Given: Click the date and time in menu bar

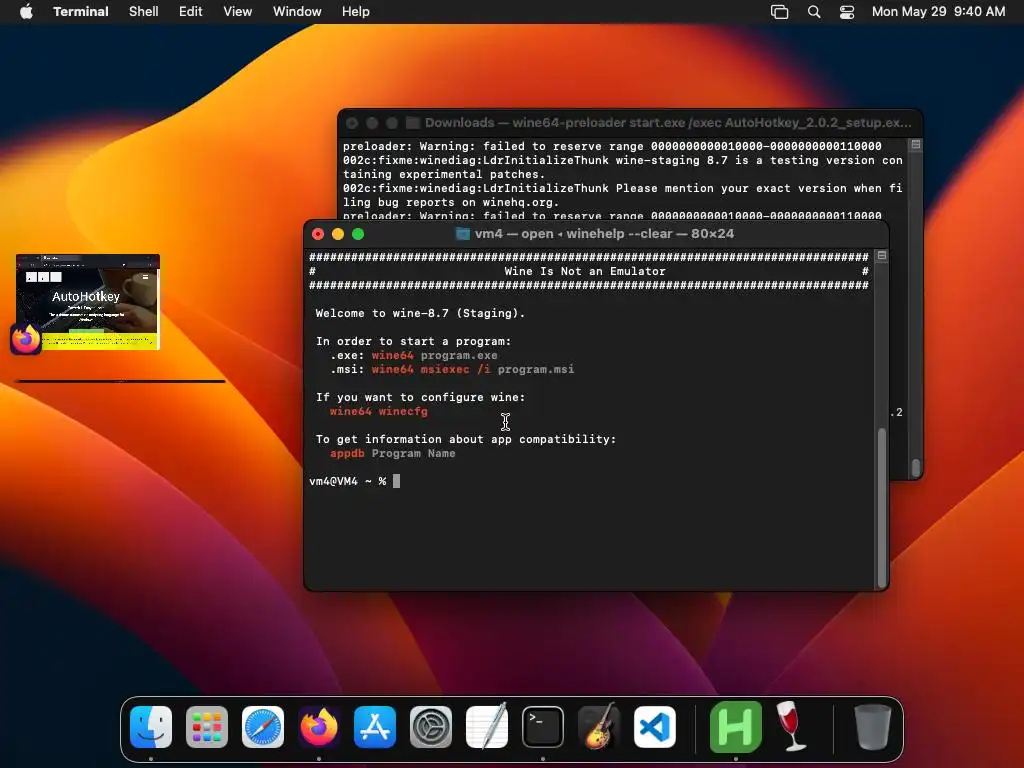Looking at the screenshot, I should (x=938, y=12).
